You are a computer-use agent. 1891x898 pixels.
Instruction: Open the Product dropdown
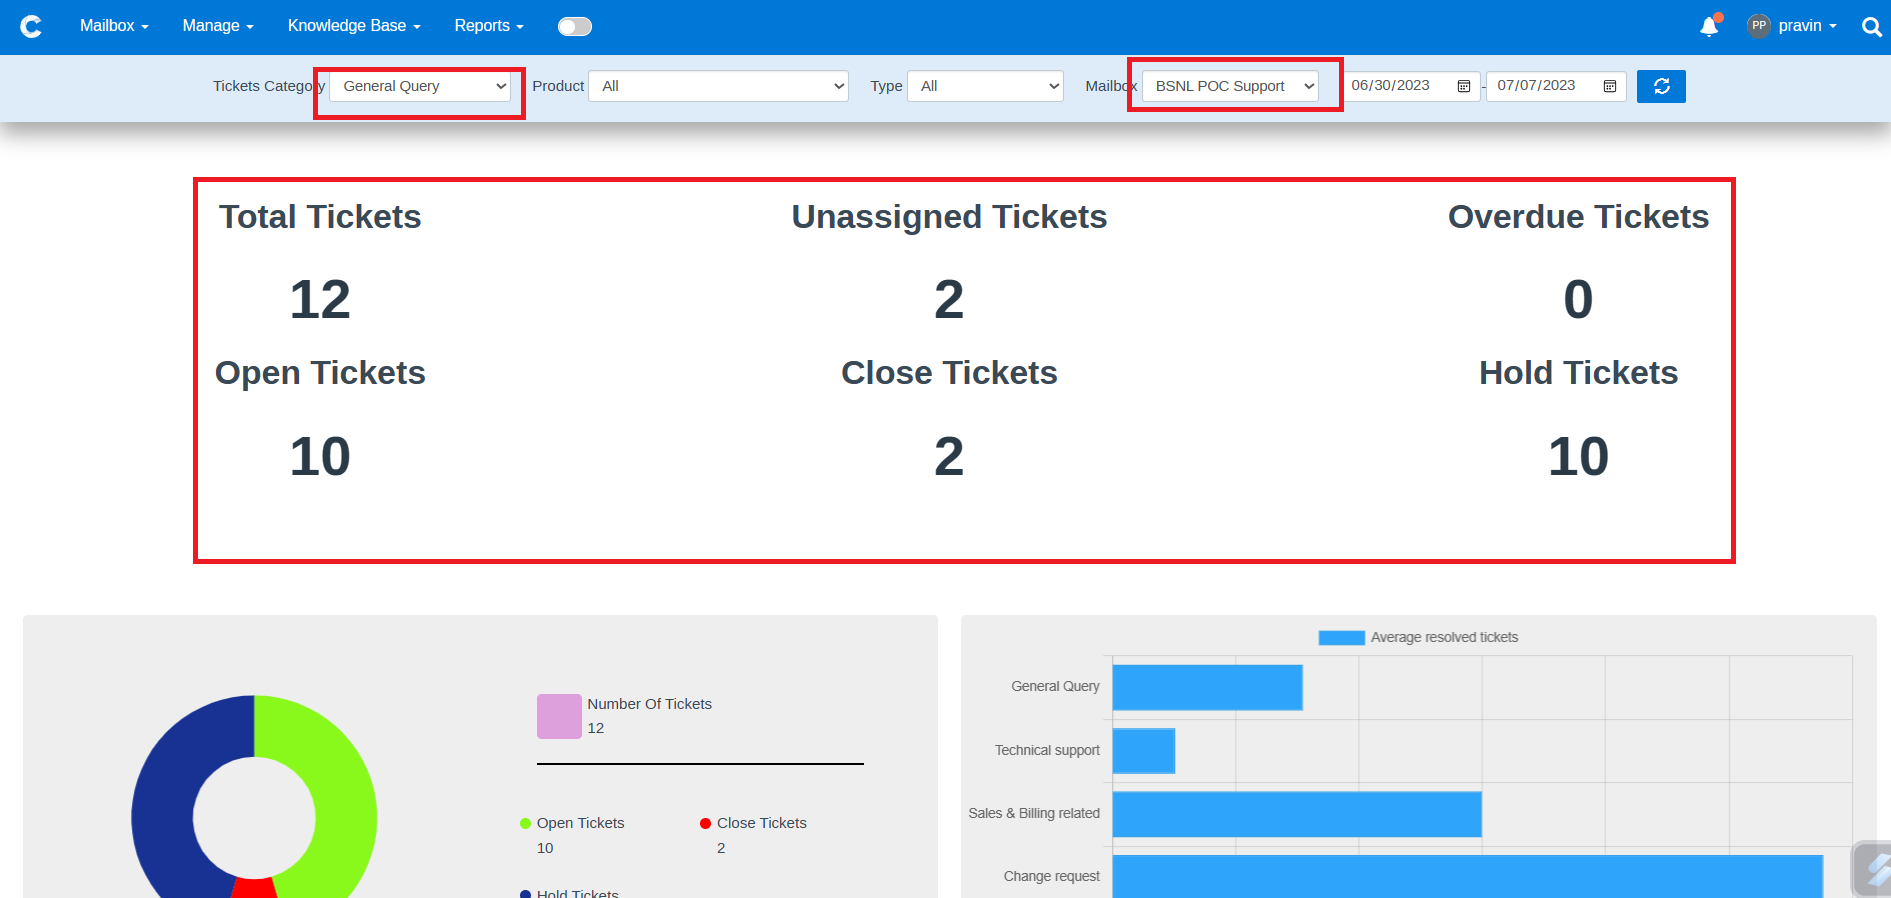pyautogui.click(x=718, y=86)
